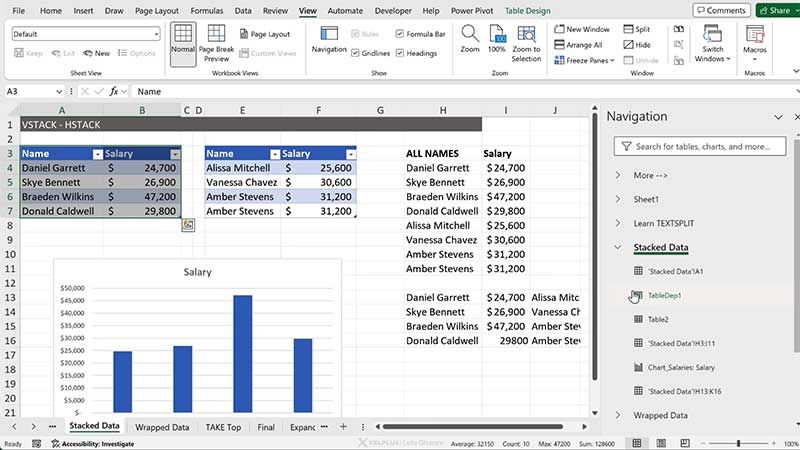Expand Wrapped Data in Navigation
This screenshot has width=800, height=450.
pos(618,415)
